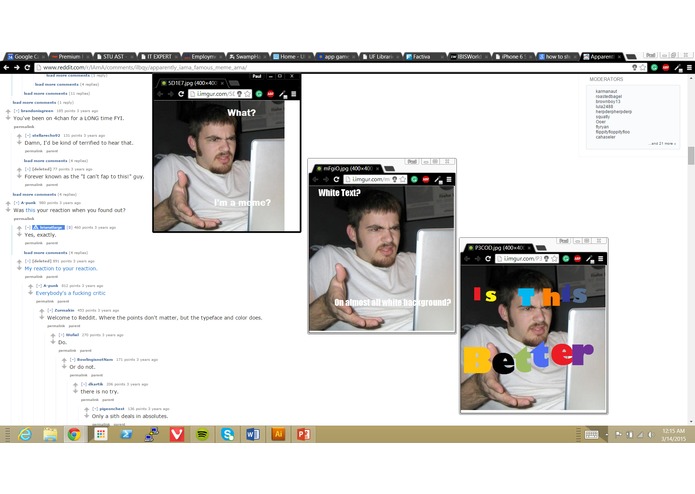Screen dimensions: 695x494
Task: Open the Adblock Plus icon in the mFgiO.jpg window
Action: pos(426,179)
